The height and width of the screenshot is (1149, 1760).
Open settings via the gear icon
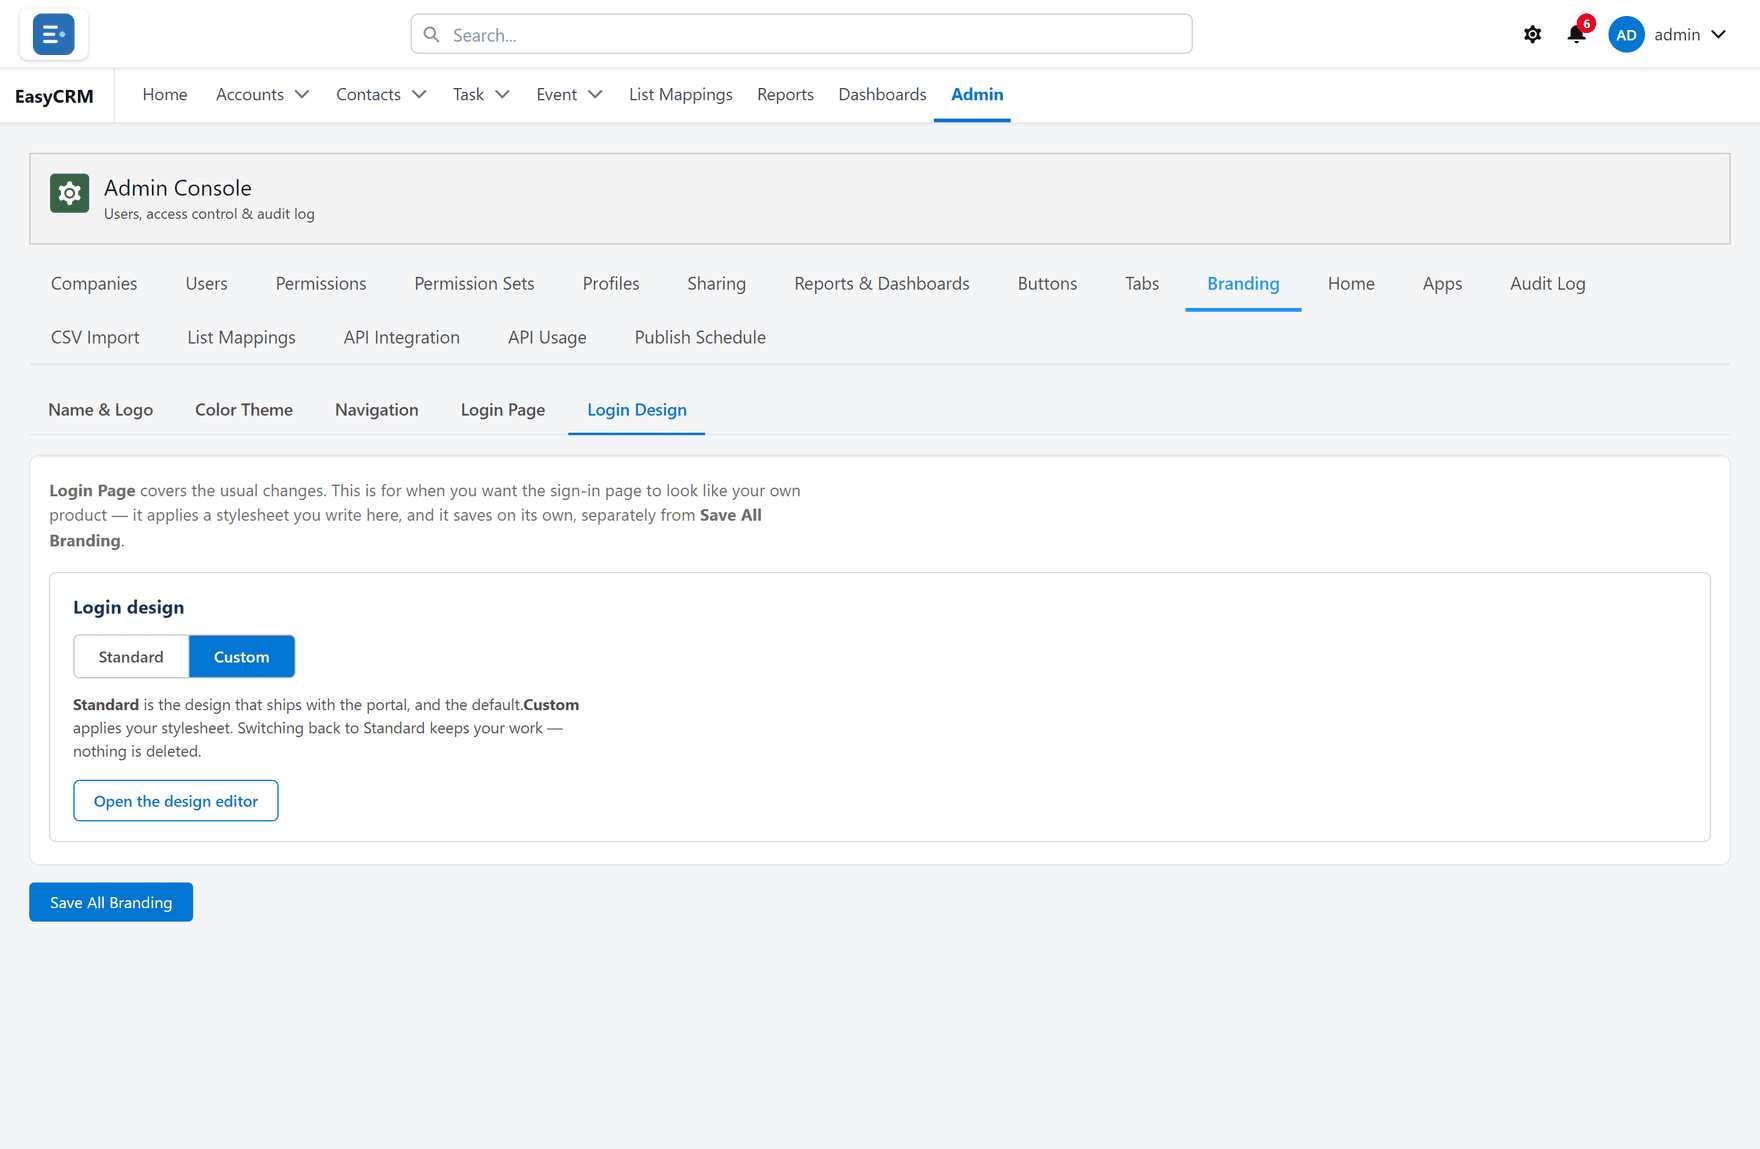pos(1532,35)
